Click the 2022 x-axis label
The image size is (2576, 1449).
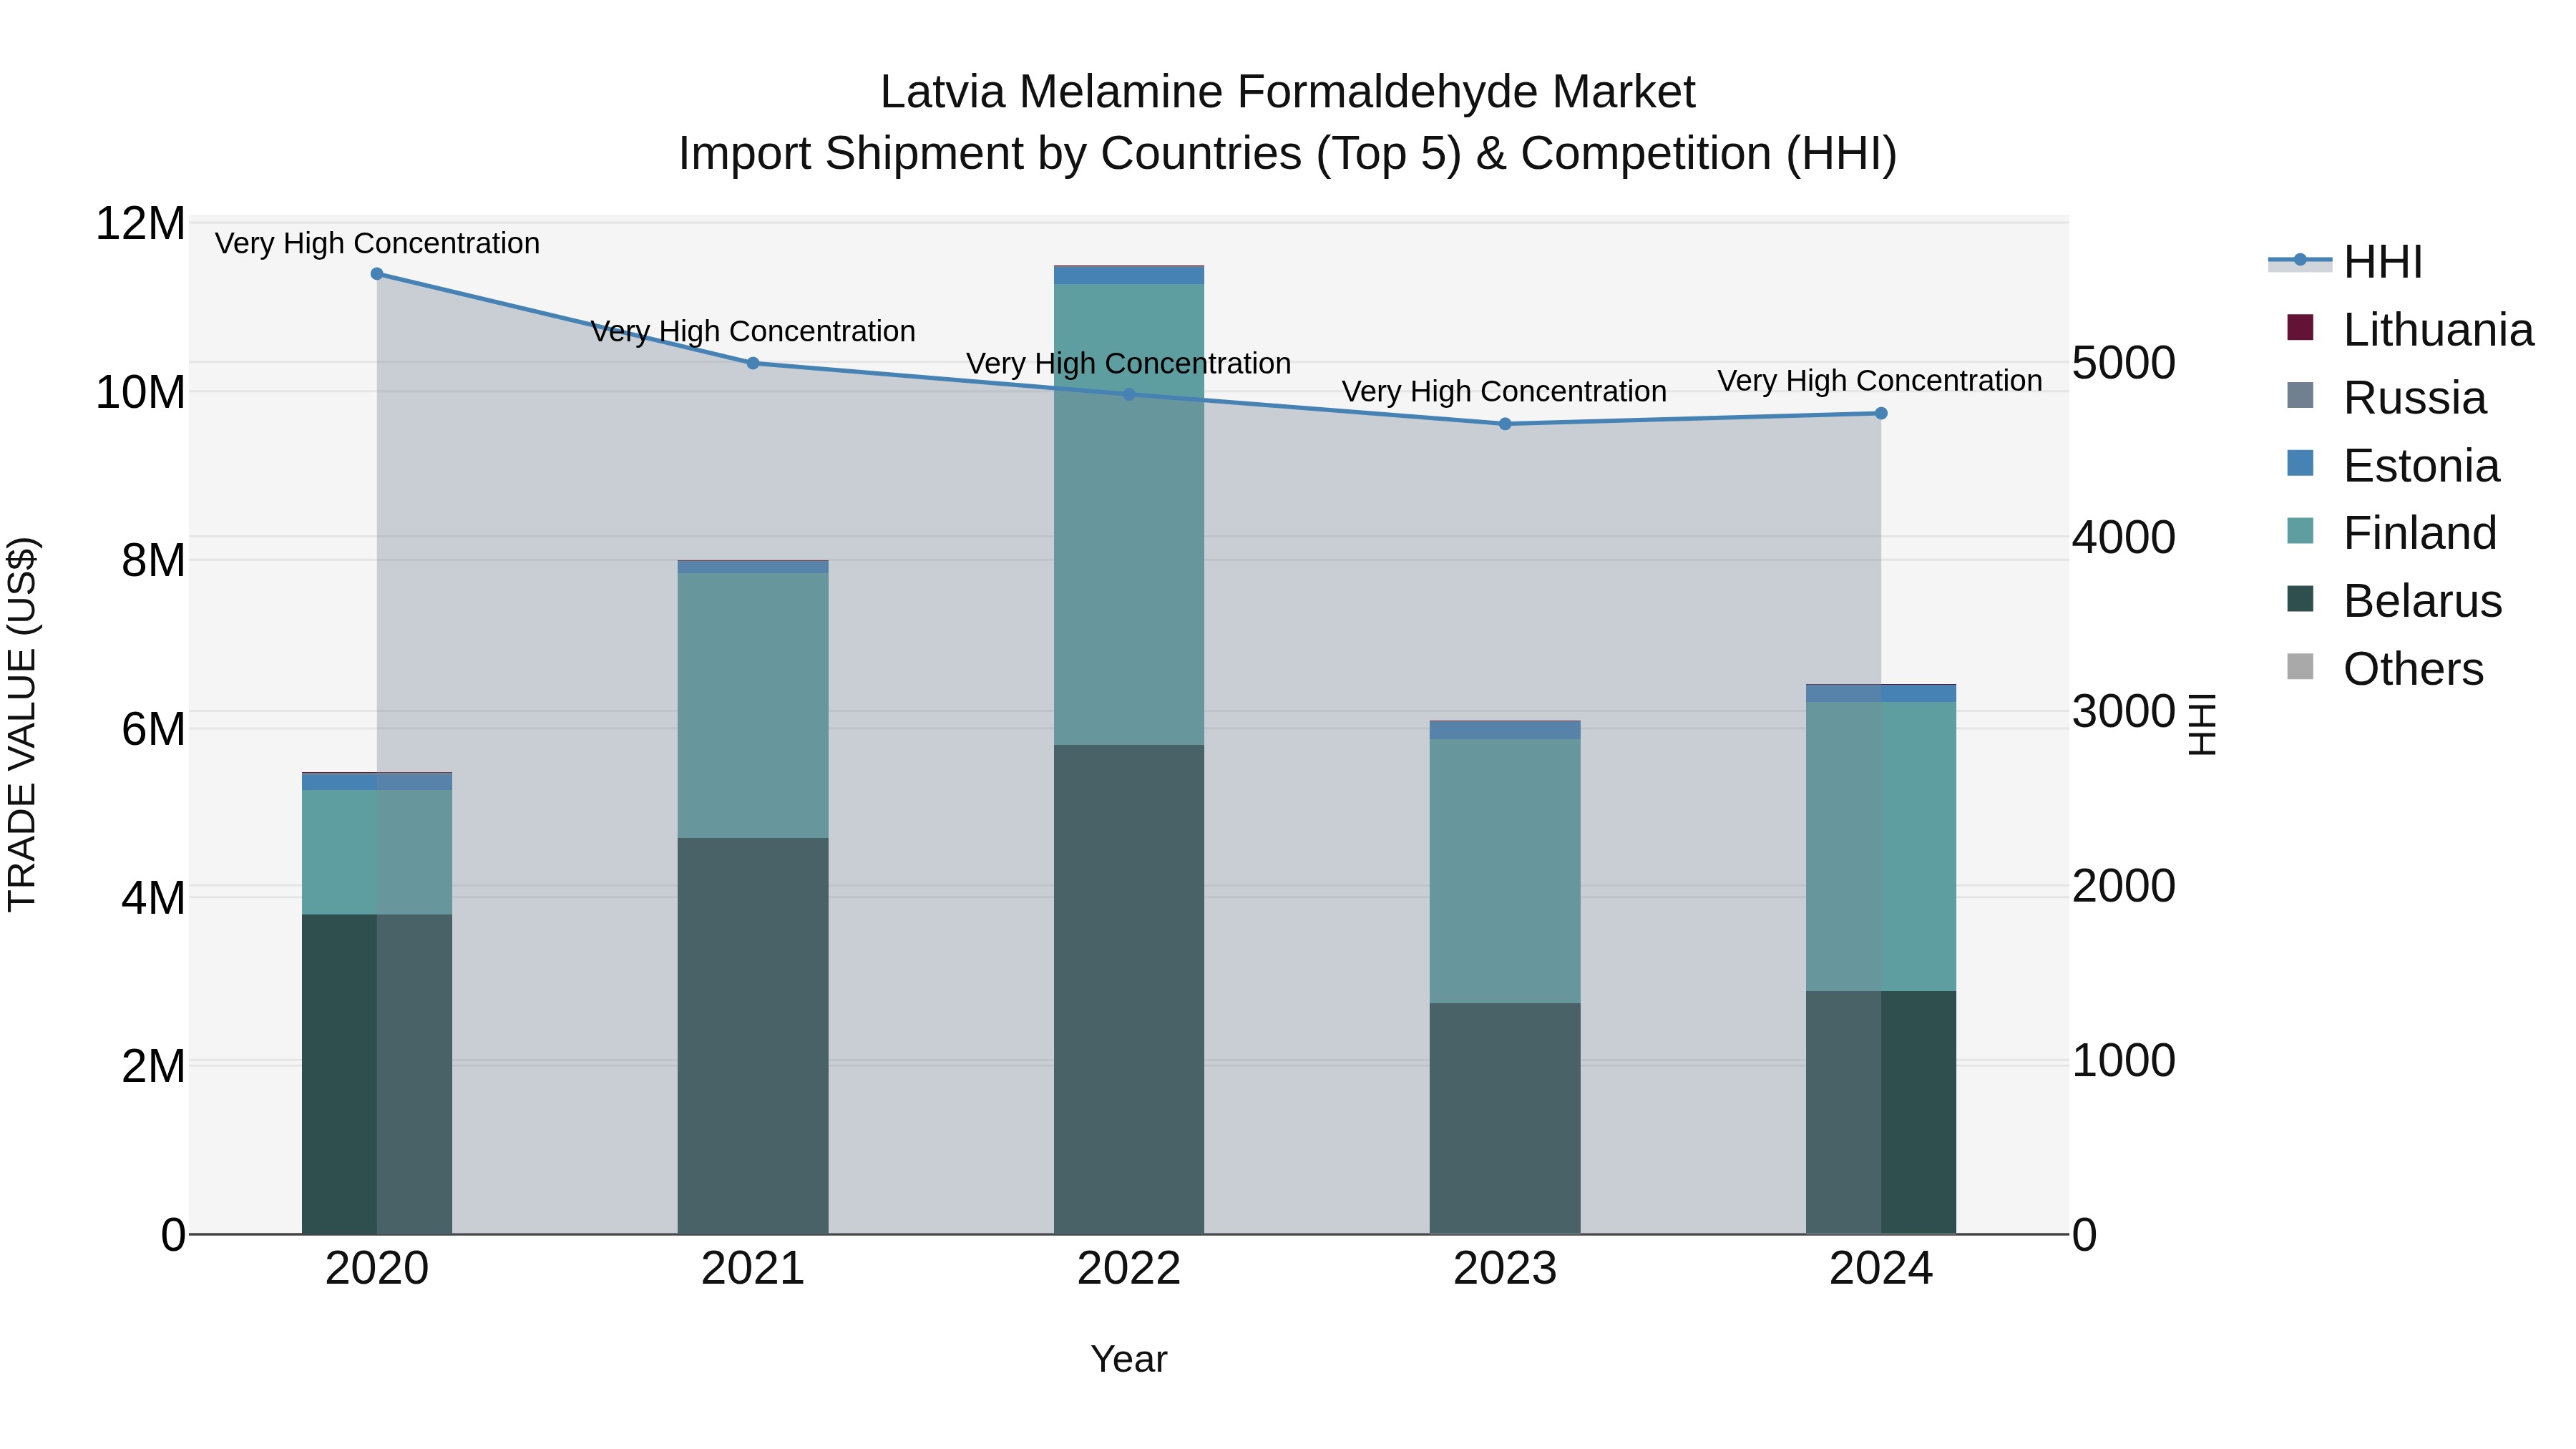1129,1269
